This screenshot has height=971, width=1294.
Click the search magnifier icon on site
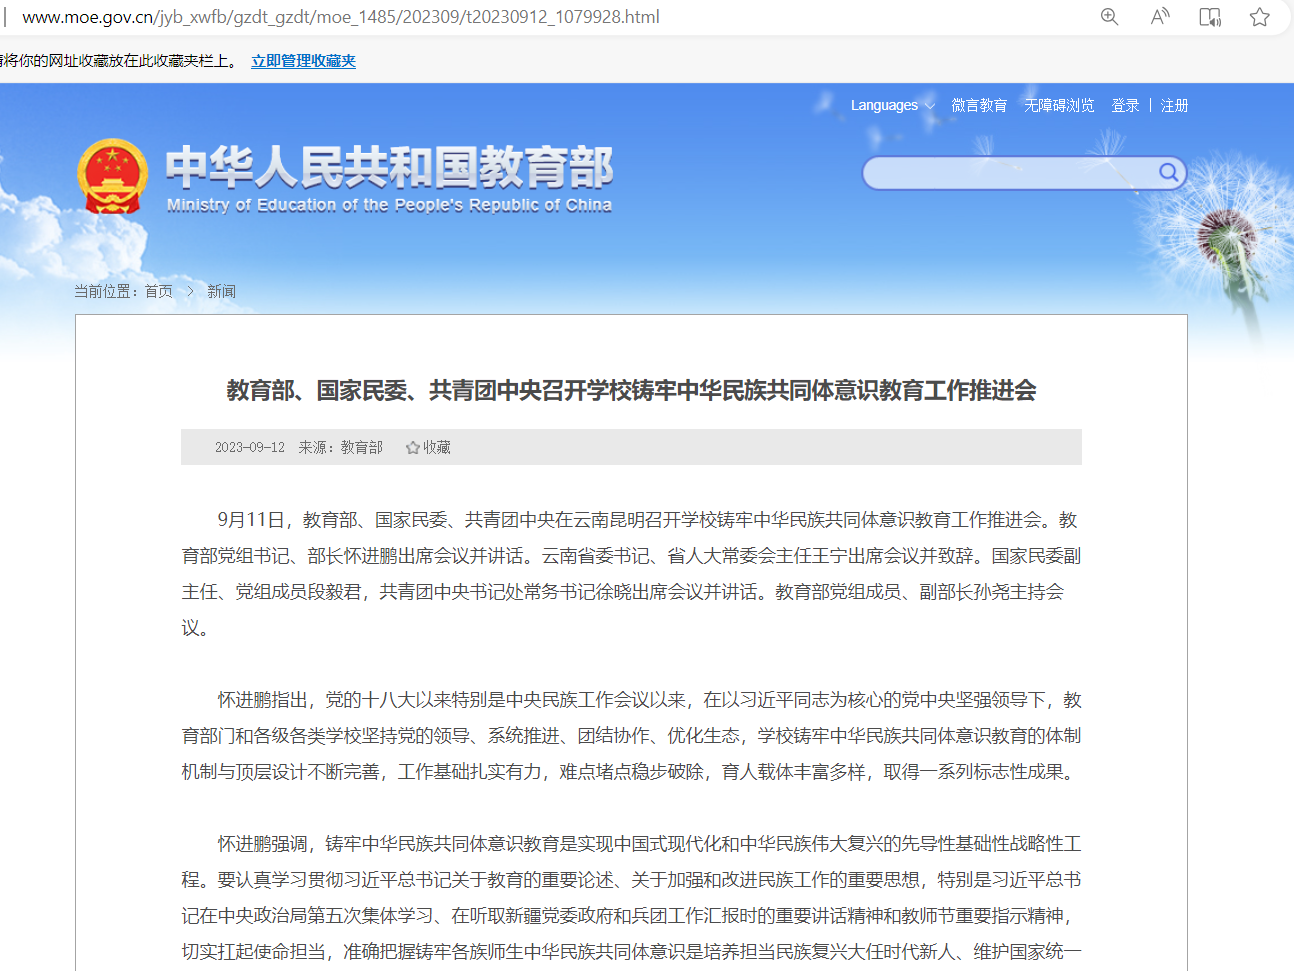click(x=1168, y=173)
